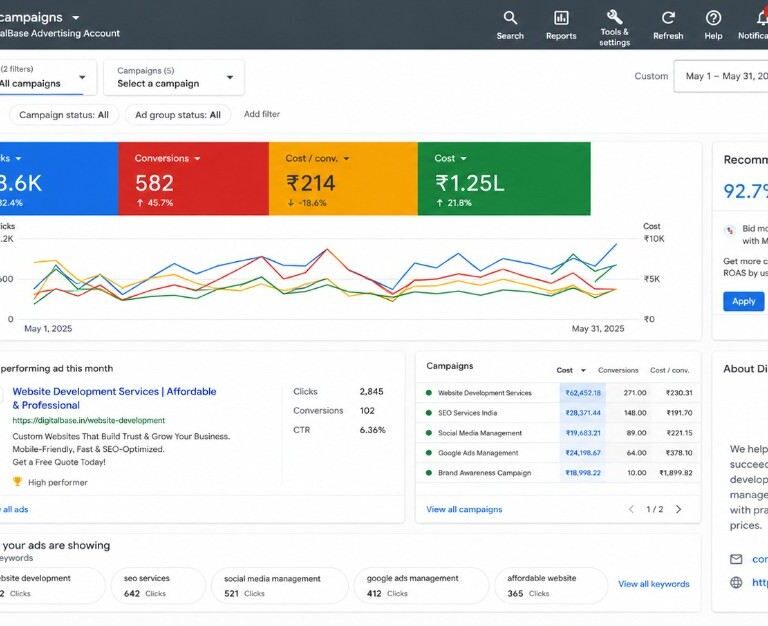Apply the bid recommendation

click(x=744, y=301)
